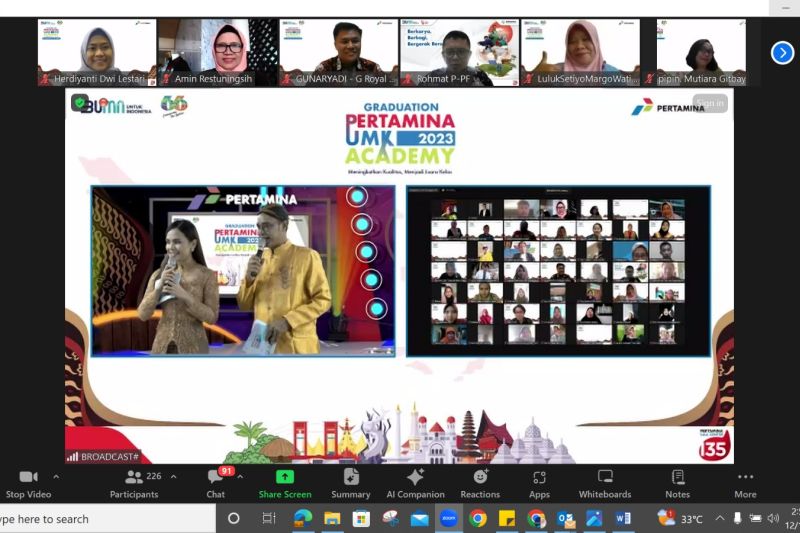Select Herdiyanti Dwi Lestari's video tile
800x533 pixels.
pos(97,53)
